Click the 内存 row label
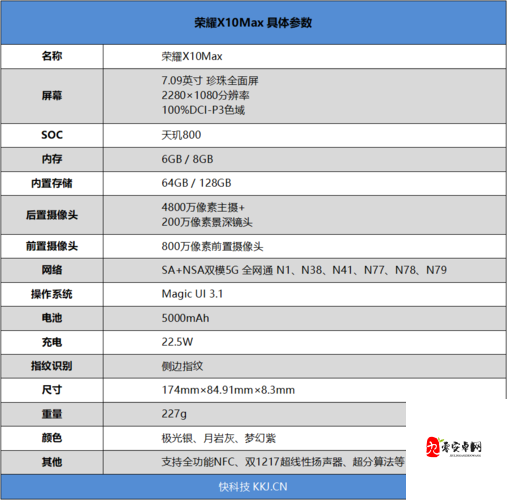Screen dimensions: 507x500 [x=52, y=159]
